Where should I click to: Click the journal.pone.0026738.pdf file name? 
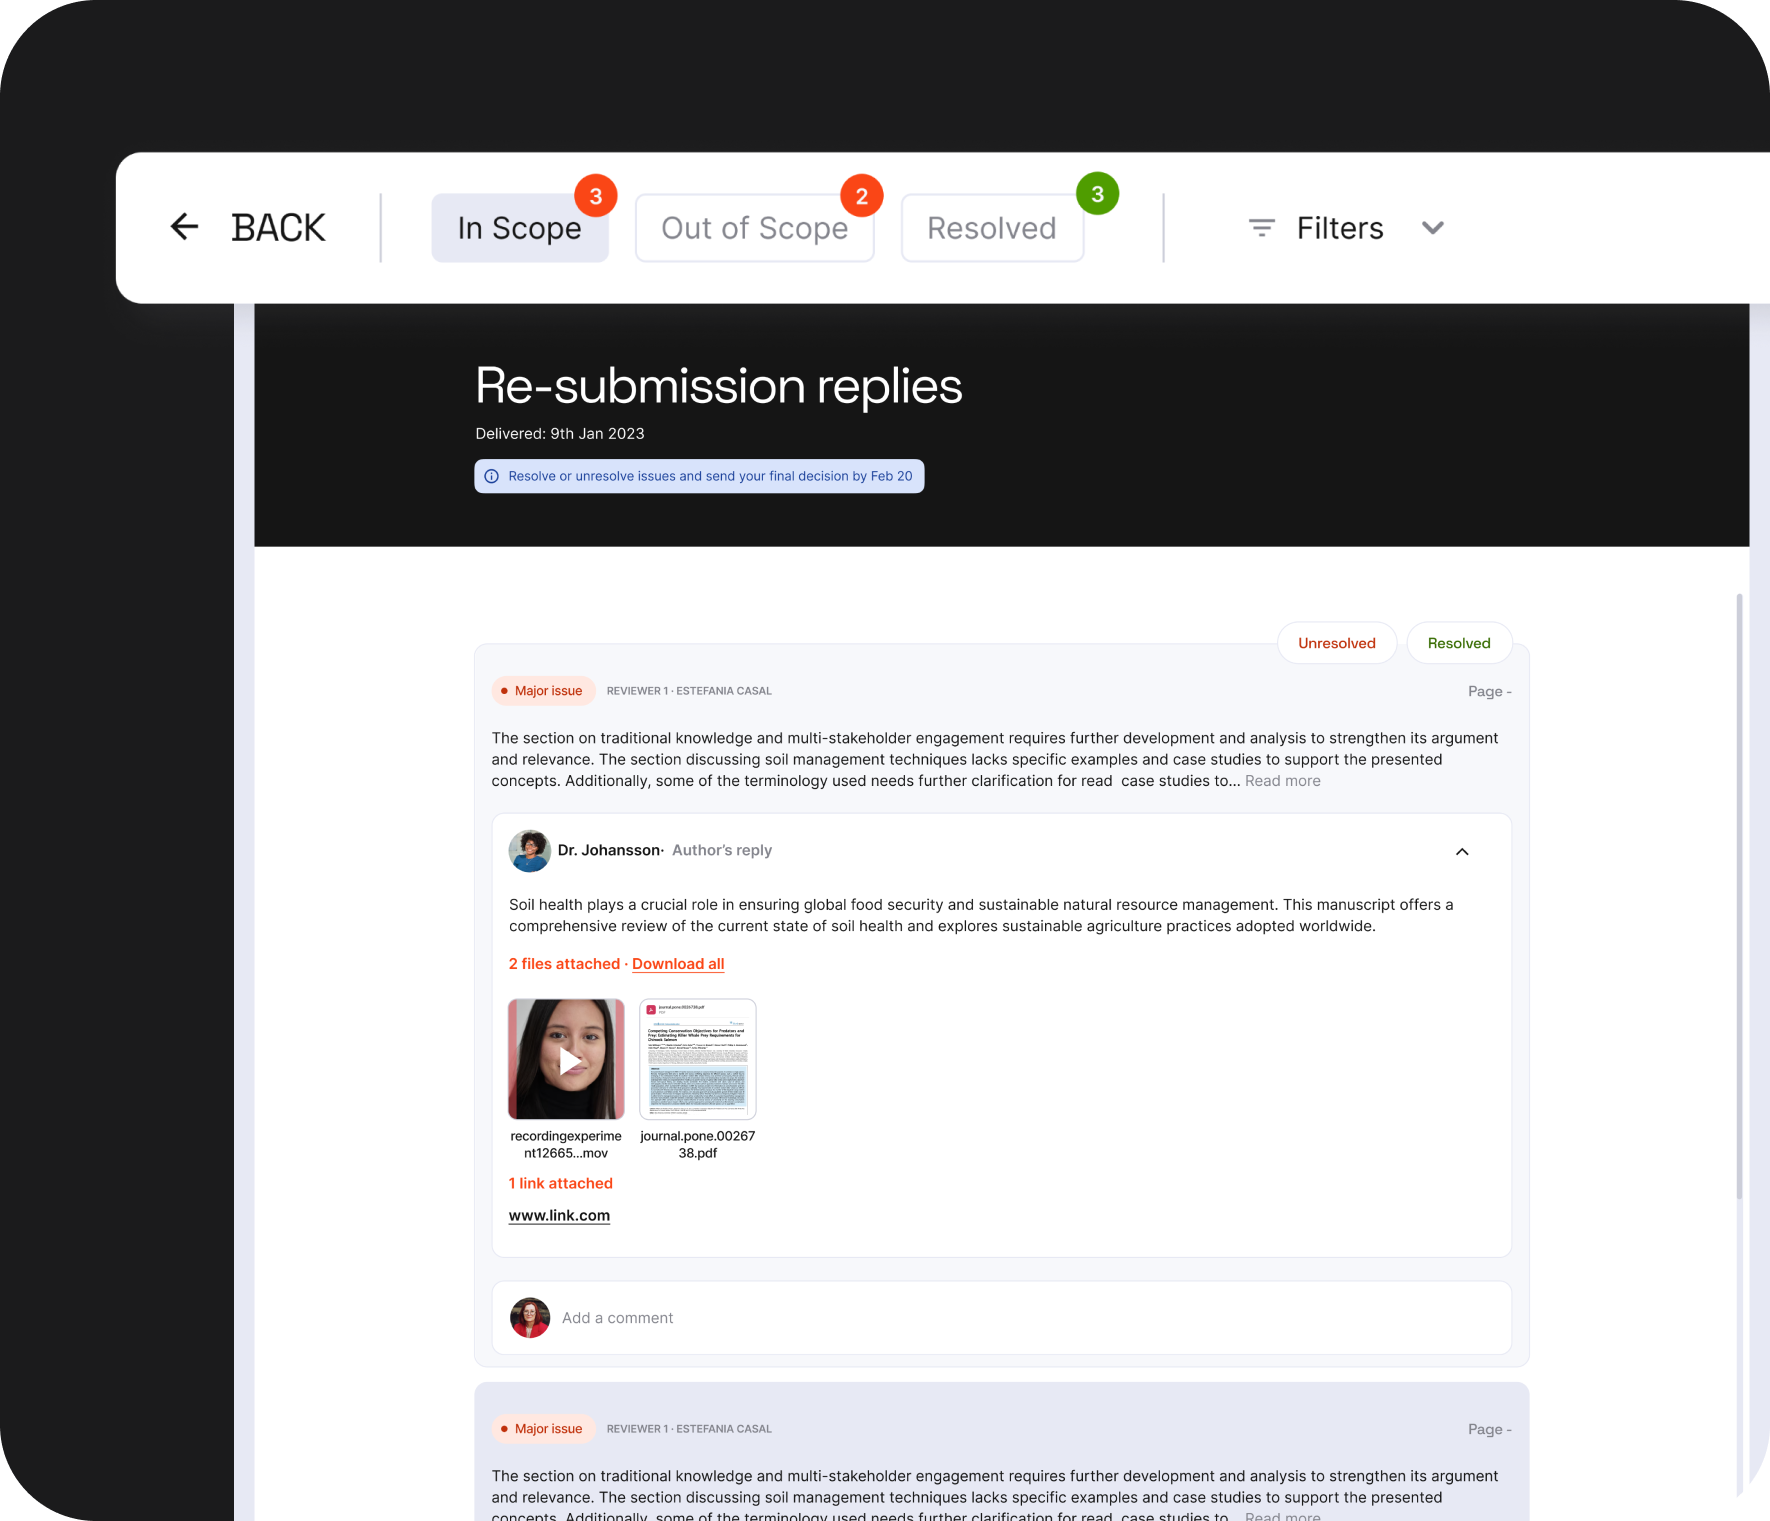tap(698, 1144)
